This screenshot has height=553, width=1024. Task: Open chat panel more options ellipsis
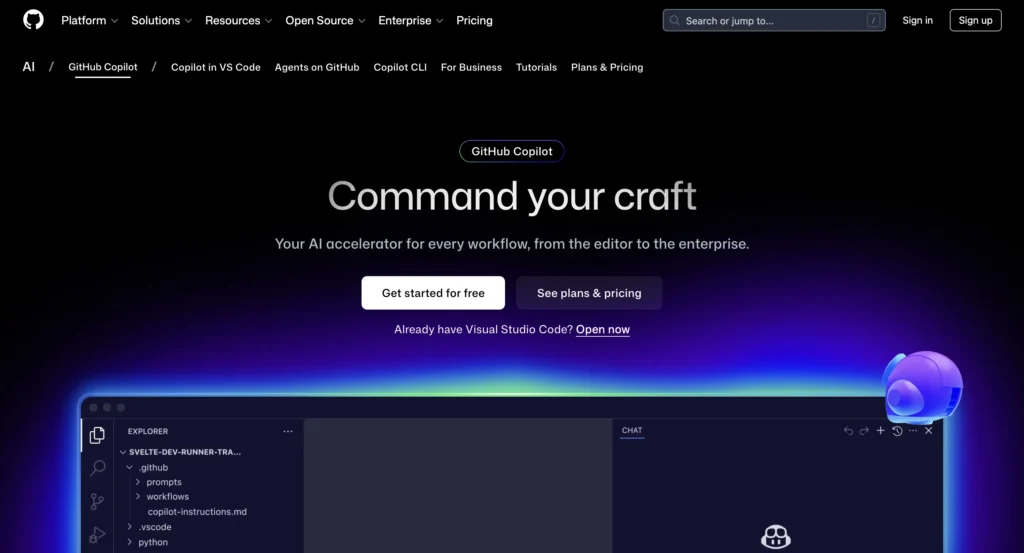[x=913, y=431]
